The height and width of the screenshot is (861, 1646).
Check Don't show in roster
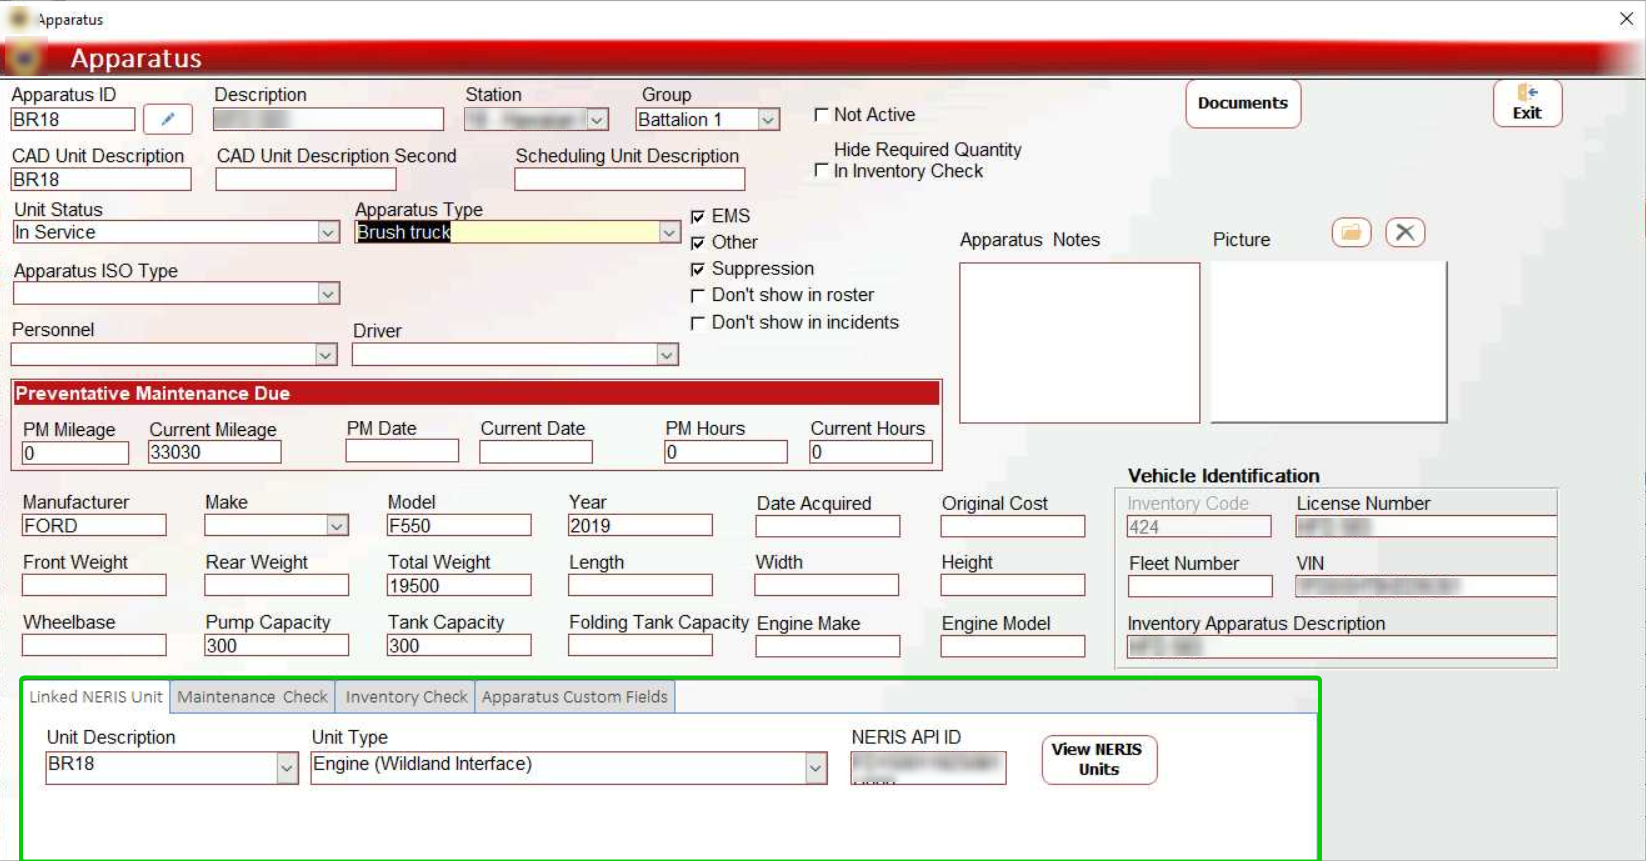(698, 296)
